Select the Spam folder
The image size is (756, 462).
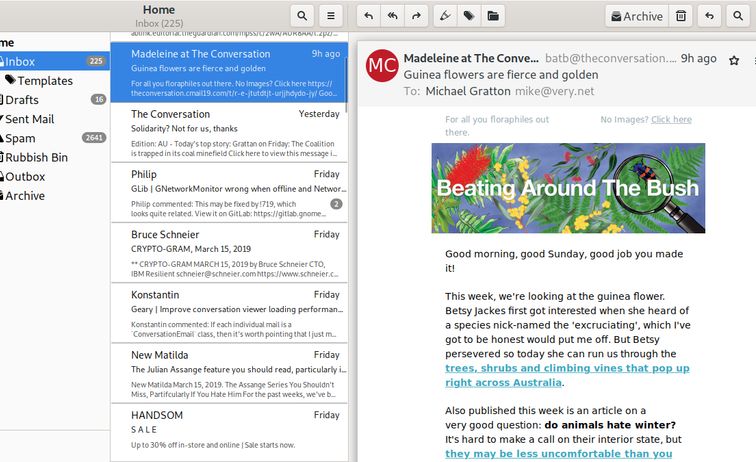pyautogui.click(x=21, y=138)
